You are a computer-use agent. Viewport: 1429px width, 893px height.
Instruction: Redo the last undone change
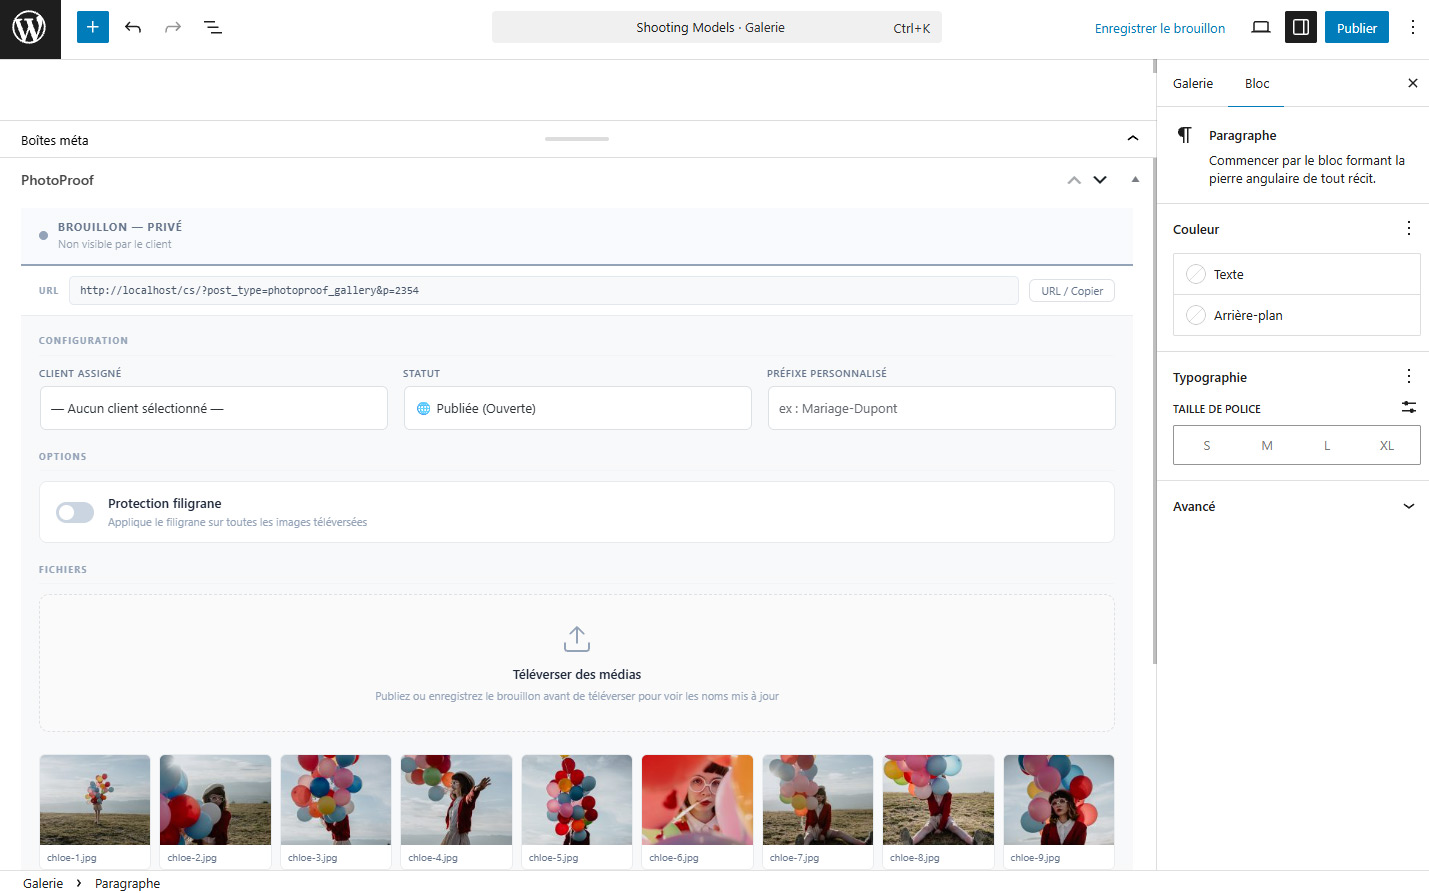[172, 27]
